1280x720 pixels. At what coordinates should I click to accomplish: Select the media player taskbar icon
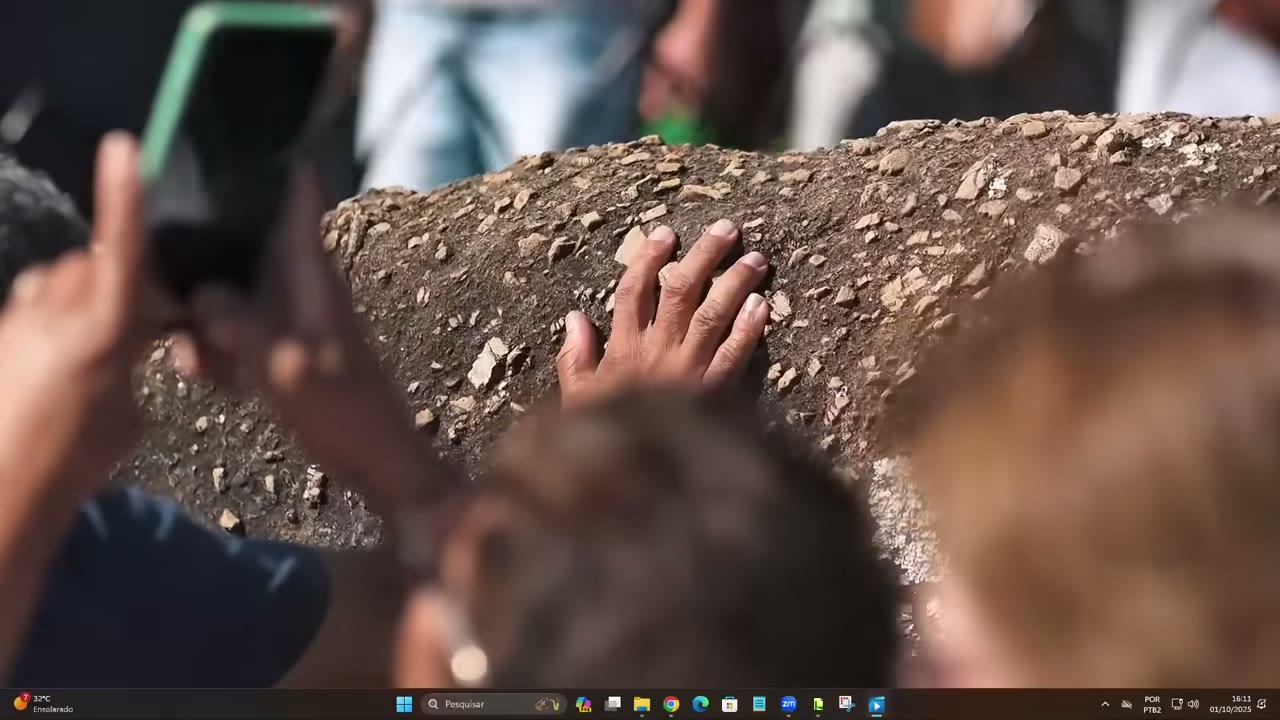click(876, 704)
